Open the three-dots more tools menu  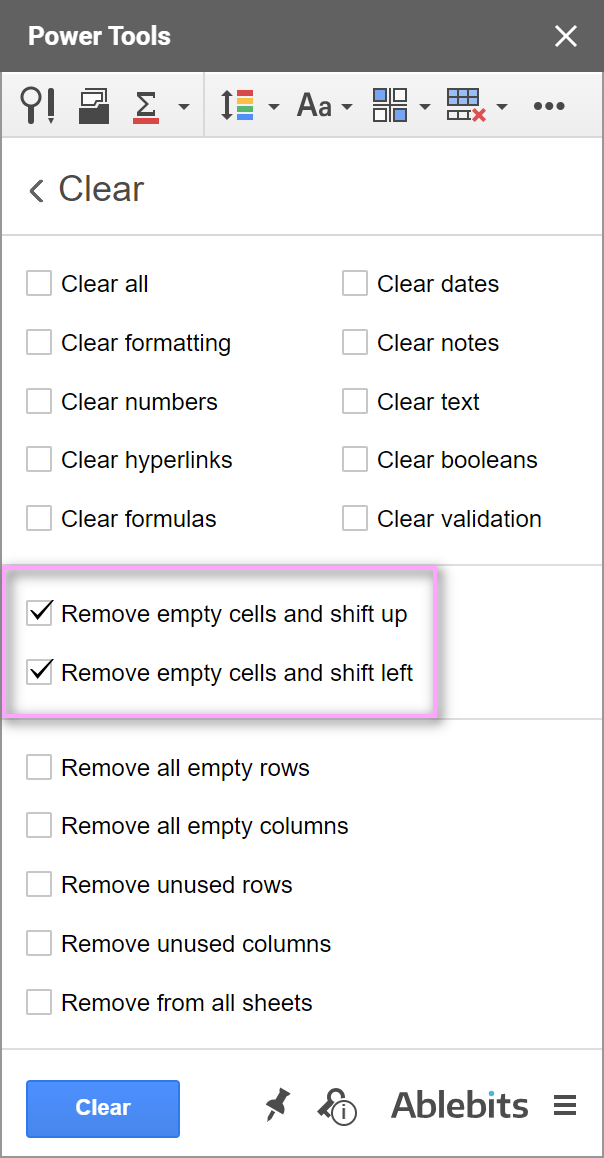[x=549, y=106]
